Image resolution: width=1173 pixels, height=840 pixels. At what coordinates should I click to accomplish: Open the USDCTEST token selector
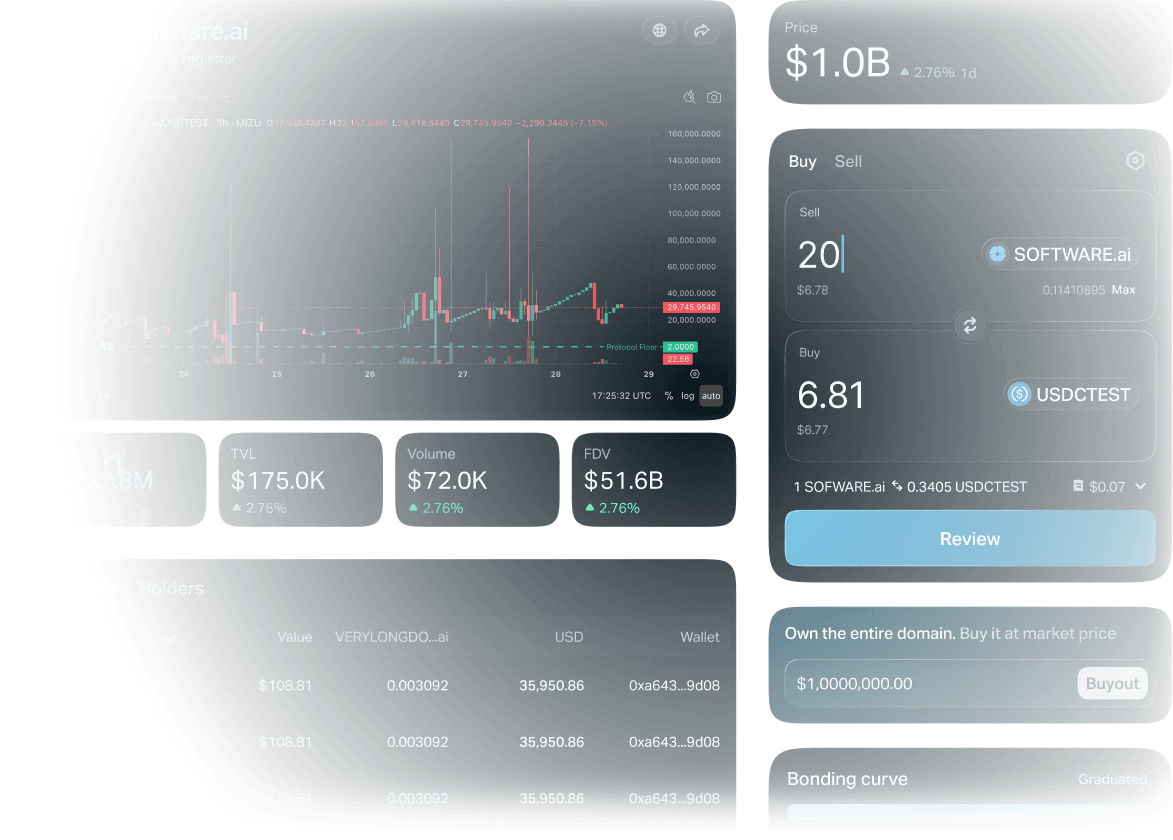pyautogui.click(x=1071, y=394)
